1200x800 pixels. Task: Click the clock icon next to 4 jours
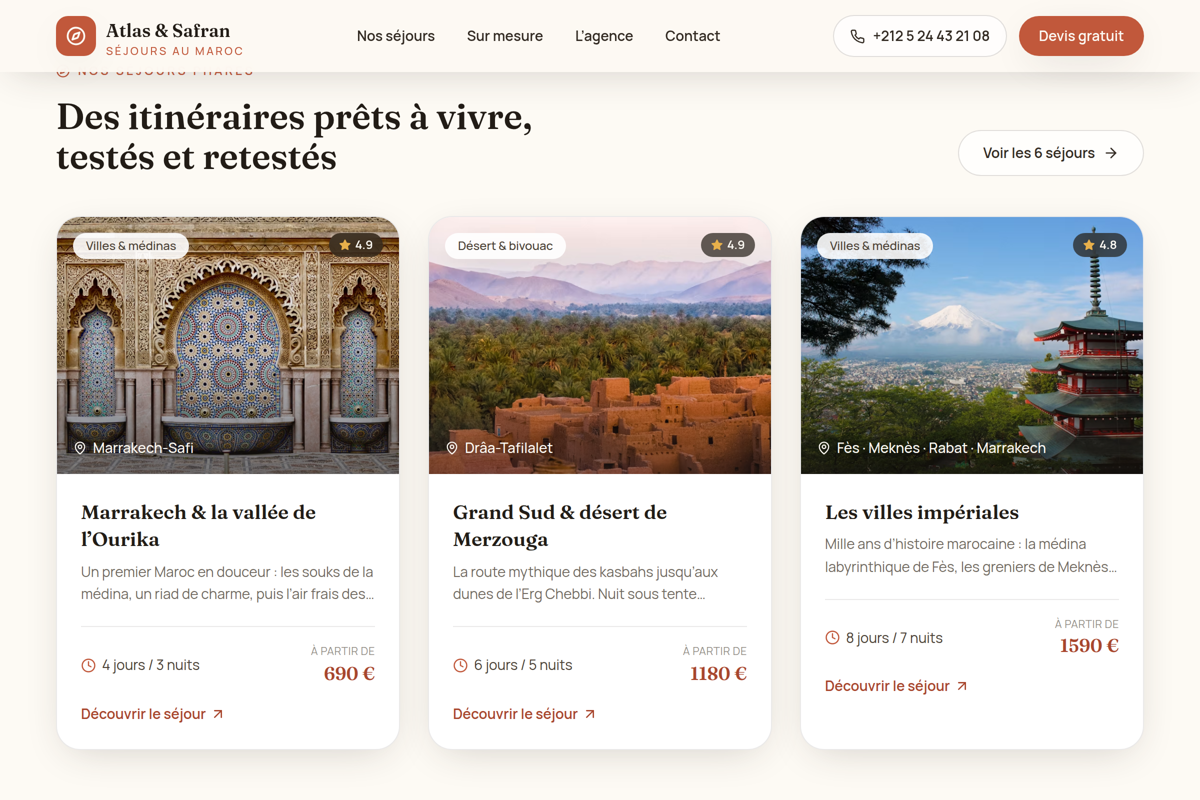pyautogui.click(x=88, y=665)
